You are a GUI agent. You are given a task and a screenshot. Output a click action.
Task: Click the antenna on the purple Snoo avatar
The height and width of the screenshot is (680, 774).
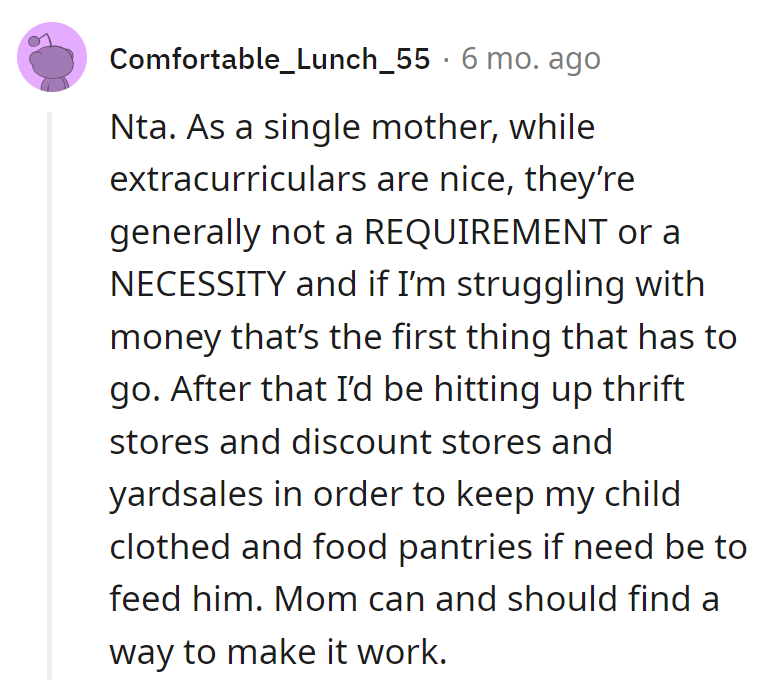pyautogui.click(x=35, y=40)
